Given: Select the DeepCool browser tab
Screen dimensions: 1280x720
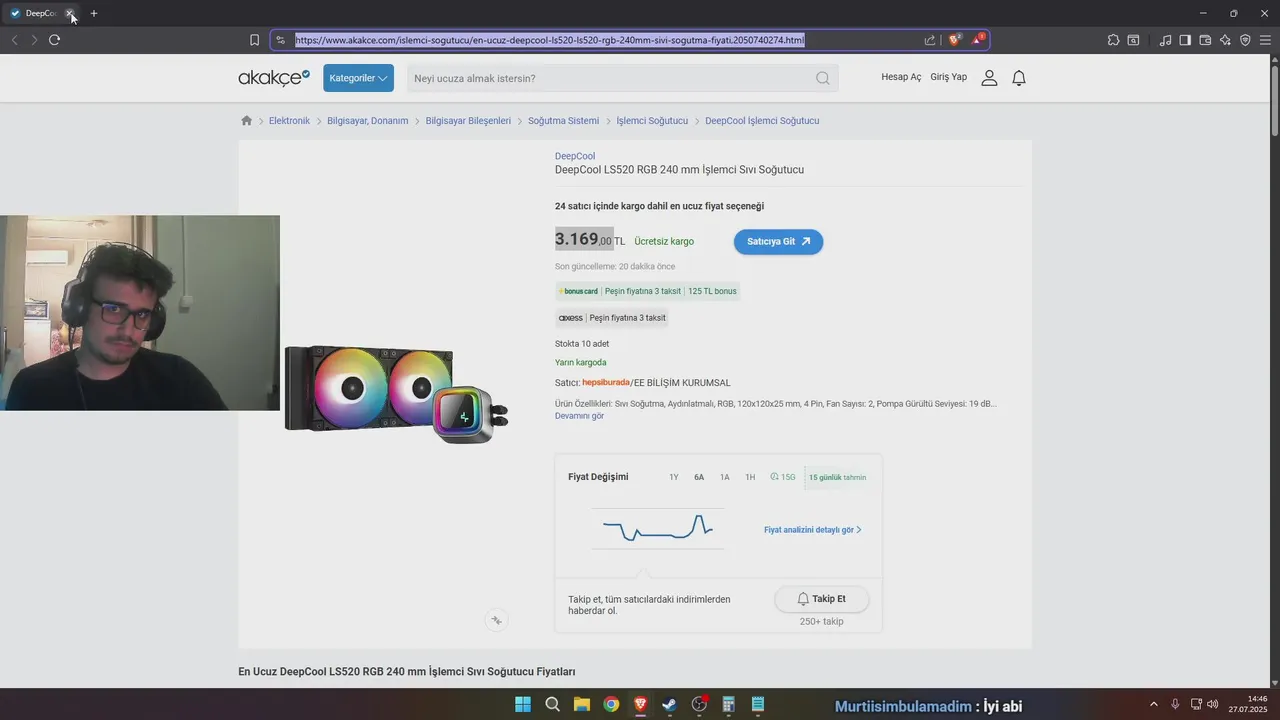Looking at the screenshot, I should tap(42, 13).
